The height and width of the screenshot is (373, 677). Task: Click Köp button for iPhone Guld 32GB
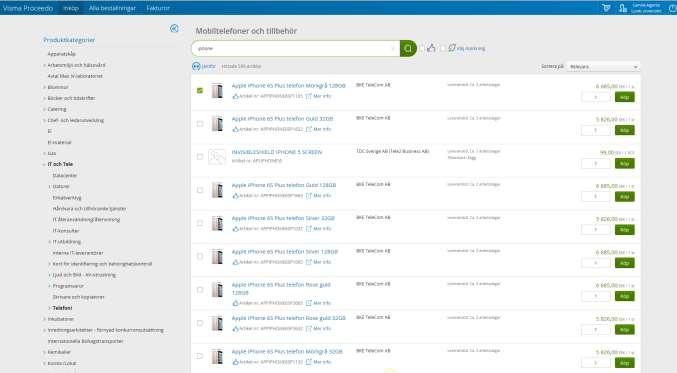(624, 130)
